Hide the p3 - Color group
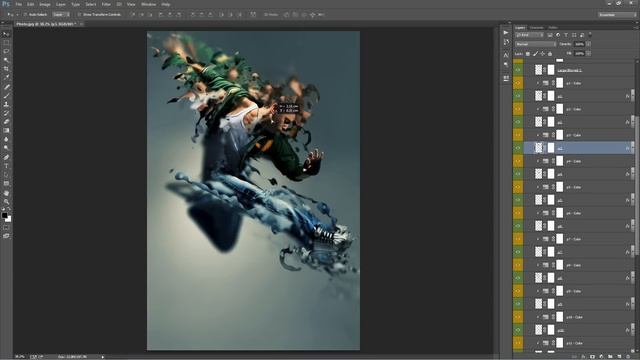640x360 pixels. 518,135
